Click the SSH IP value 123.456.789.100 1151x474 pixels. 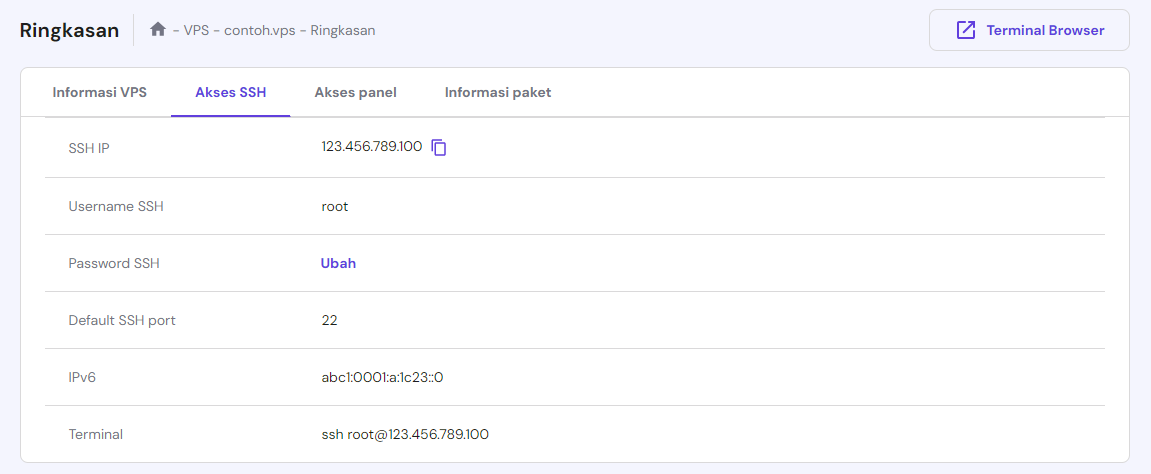(x=371, y=147)
